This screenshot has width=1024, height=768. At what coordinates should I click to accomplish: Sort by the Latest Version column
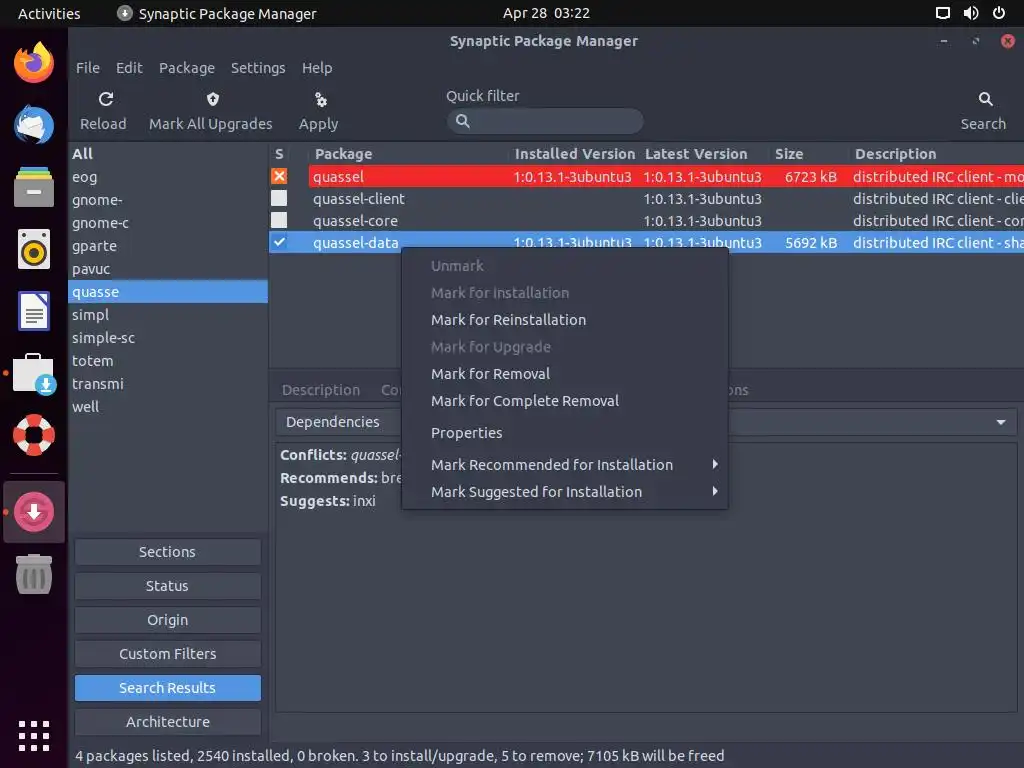click(x=696, y=154)
